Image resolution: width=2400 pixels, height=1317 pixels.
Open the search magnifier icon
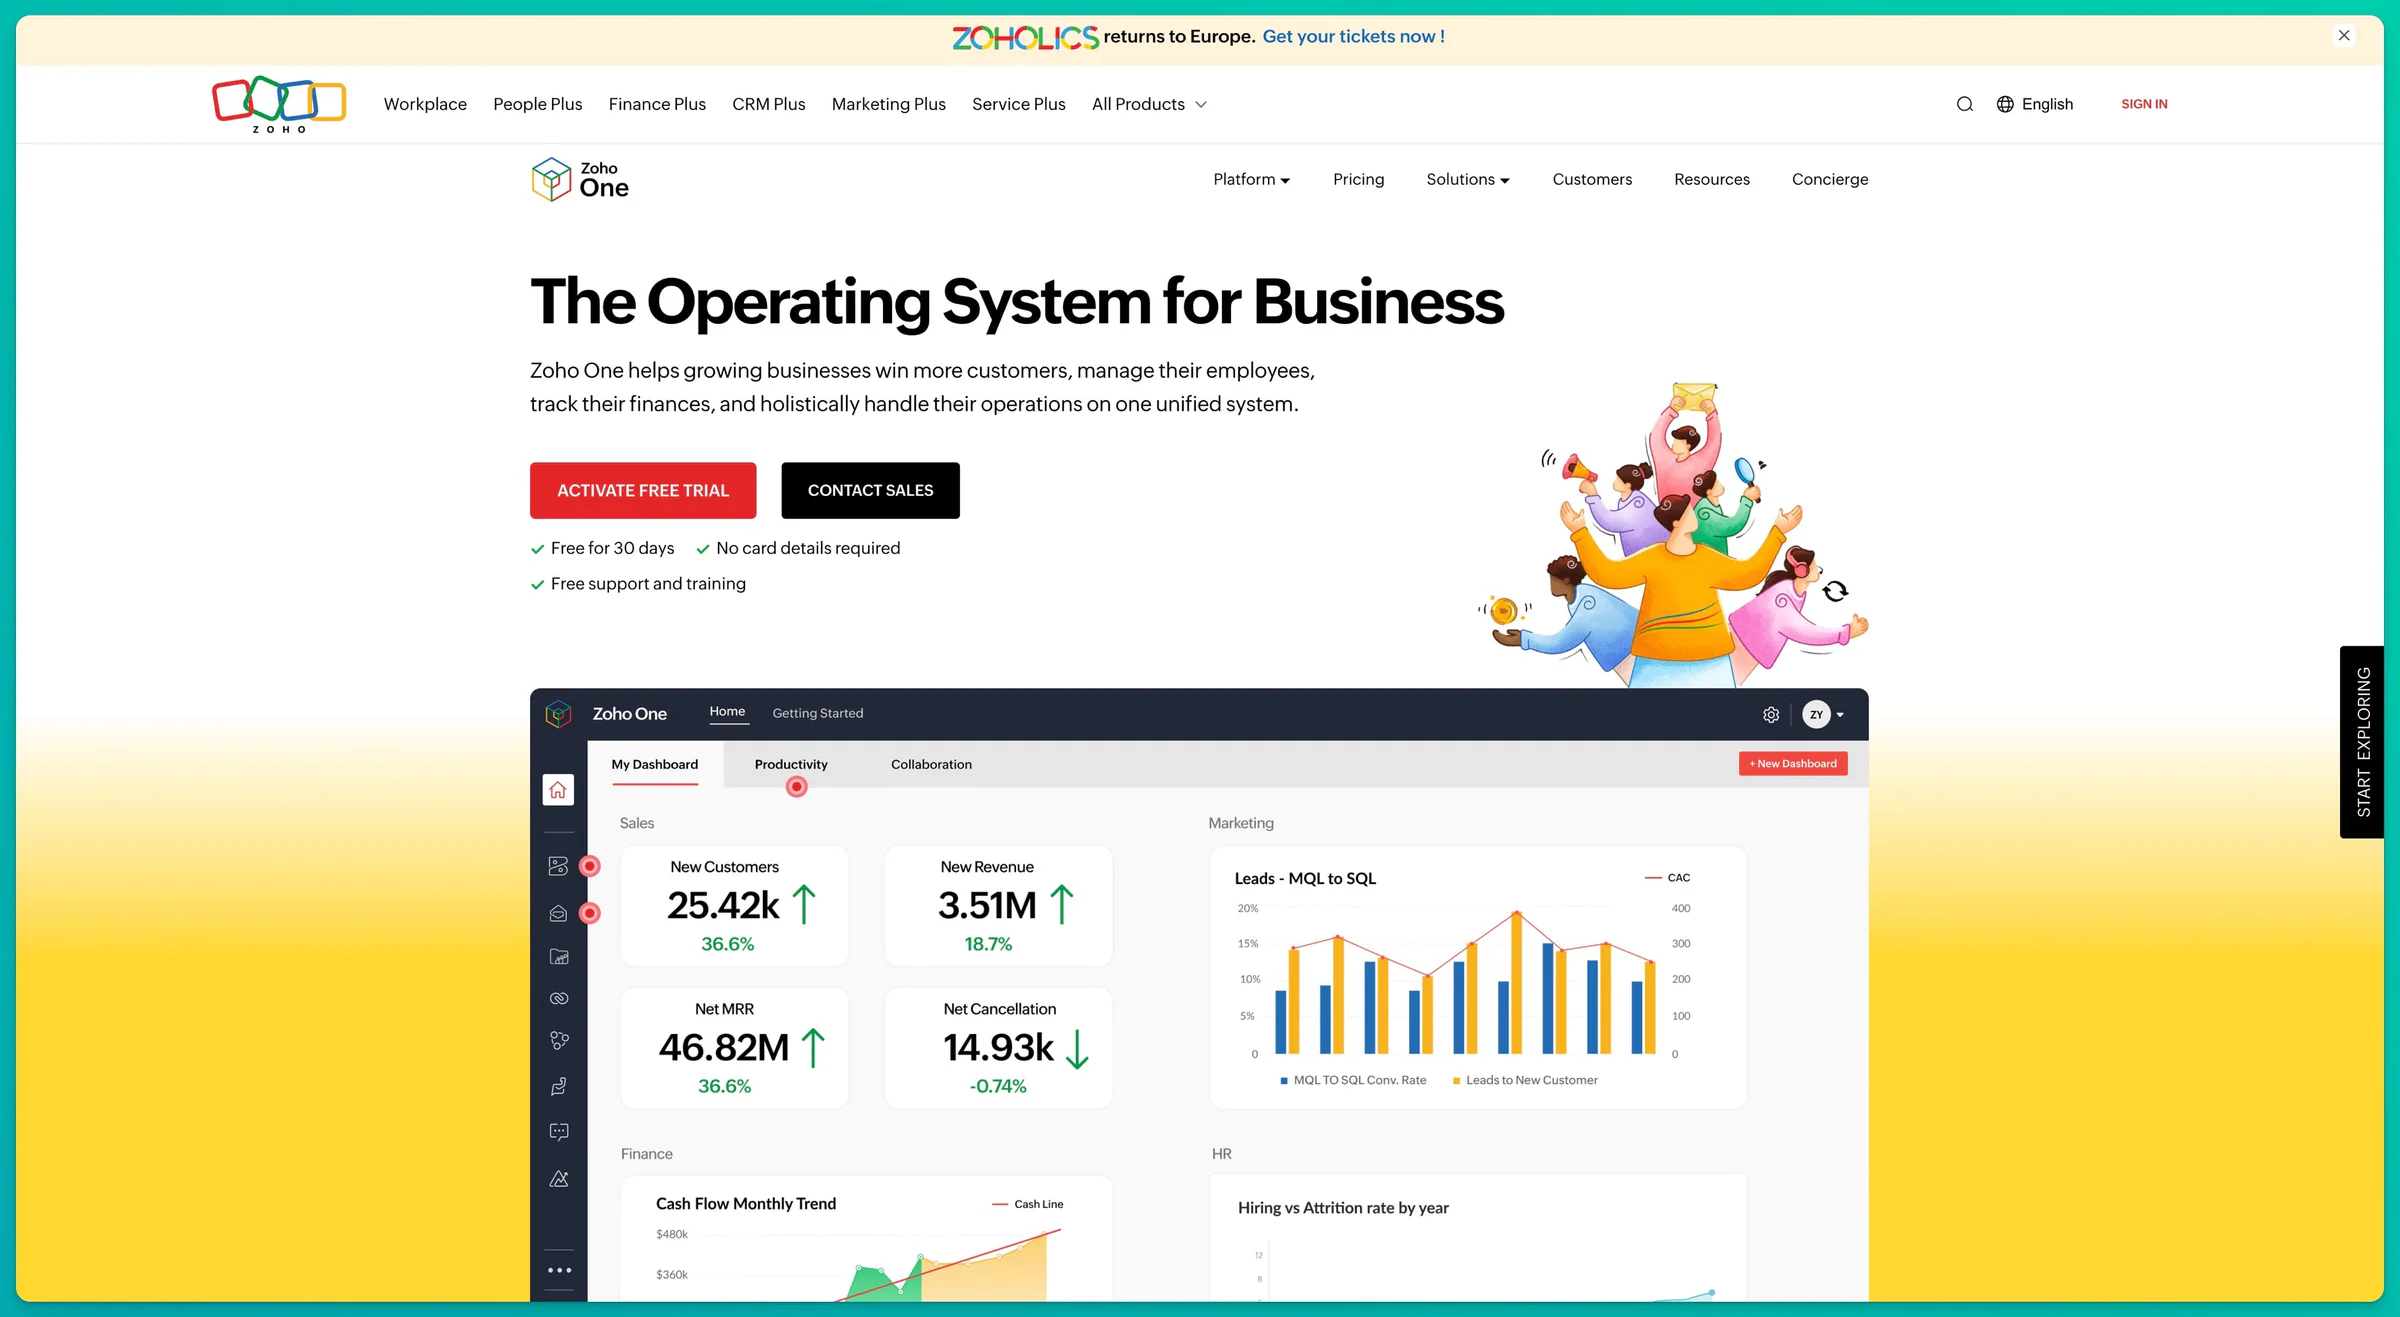pos(1965,104)
